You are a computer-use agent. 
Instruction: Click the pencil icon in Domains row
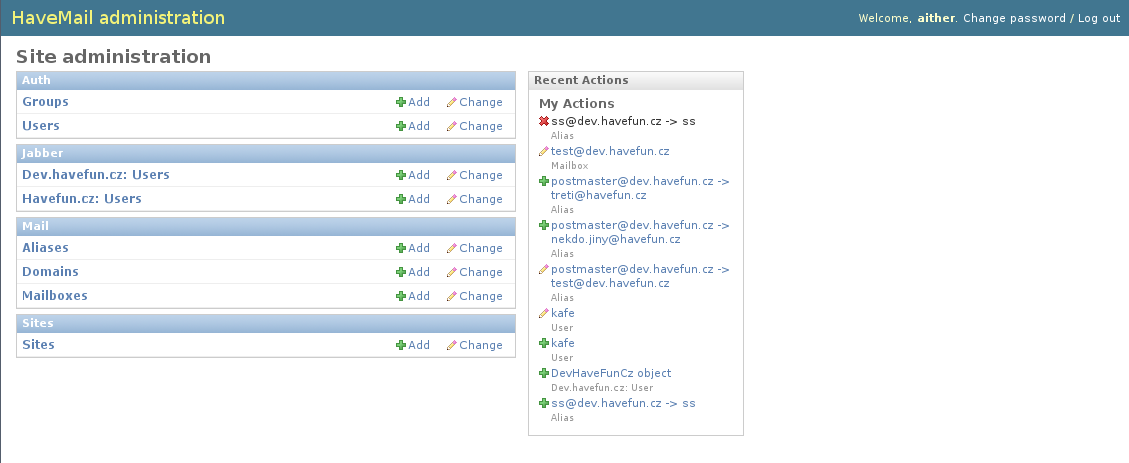pyautogui.click(x=451, y=272)
